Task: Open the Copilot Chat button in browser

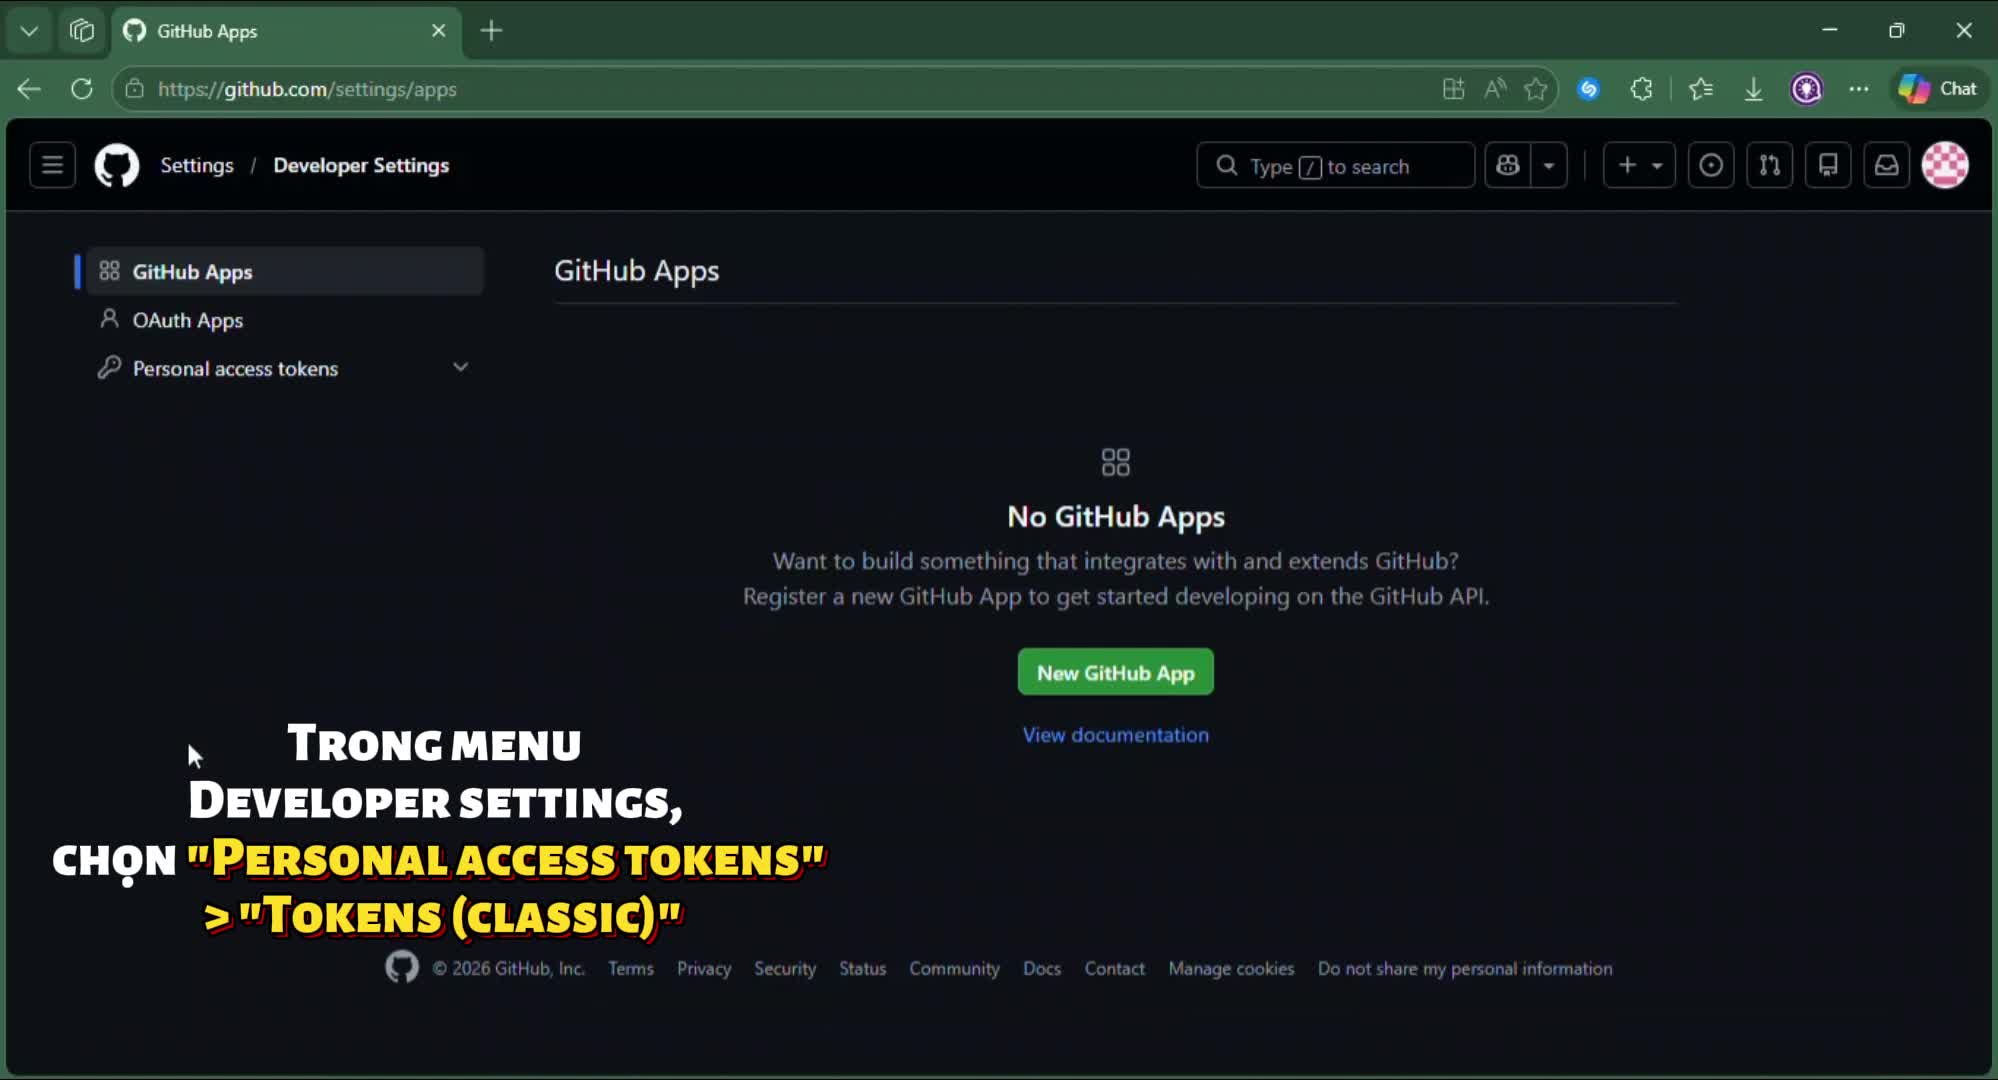Action: 1939,89
